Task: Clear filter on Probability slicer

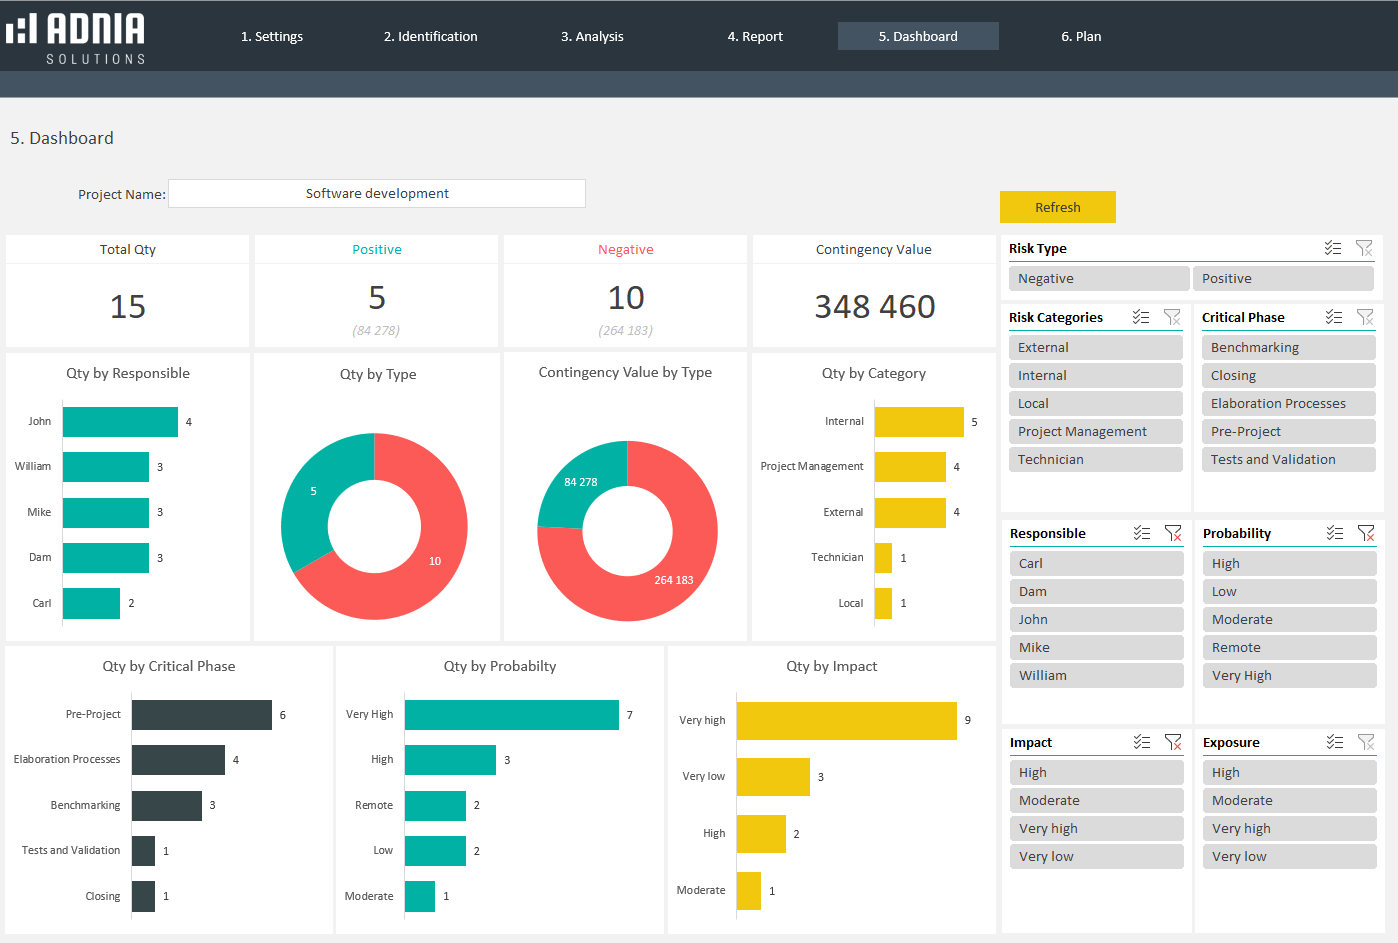Action: [1366, 533]
